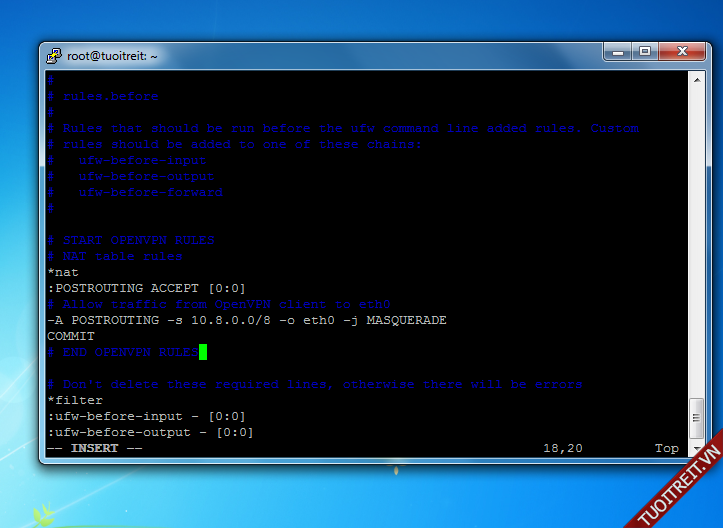Click the :ufw-before-output line
This screenshot has height=528, width=723.
pyautogui.click(x=150, y=432)
